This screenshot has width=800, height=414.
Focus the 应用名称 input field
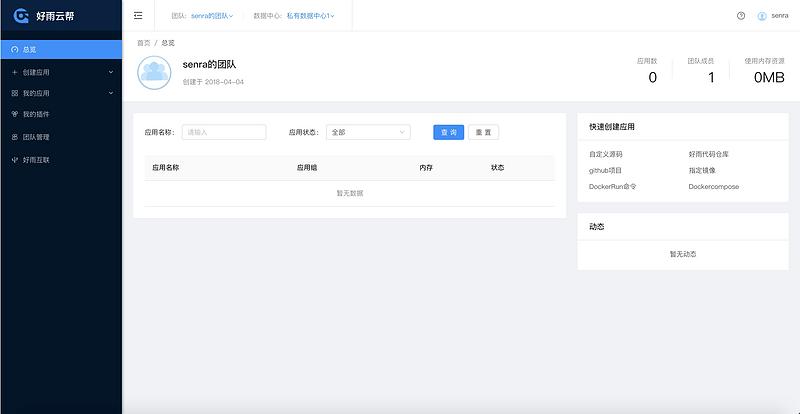(224, 132)
